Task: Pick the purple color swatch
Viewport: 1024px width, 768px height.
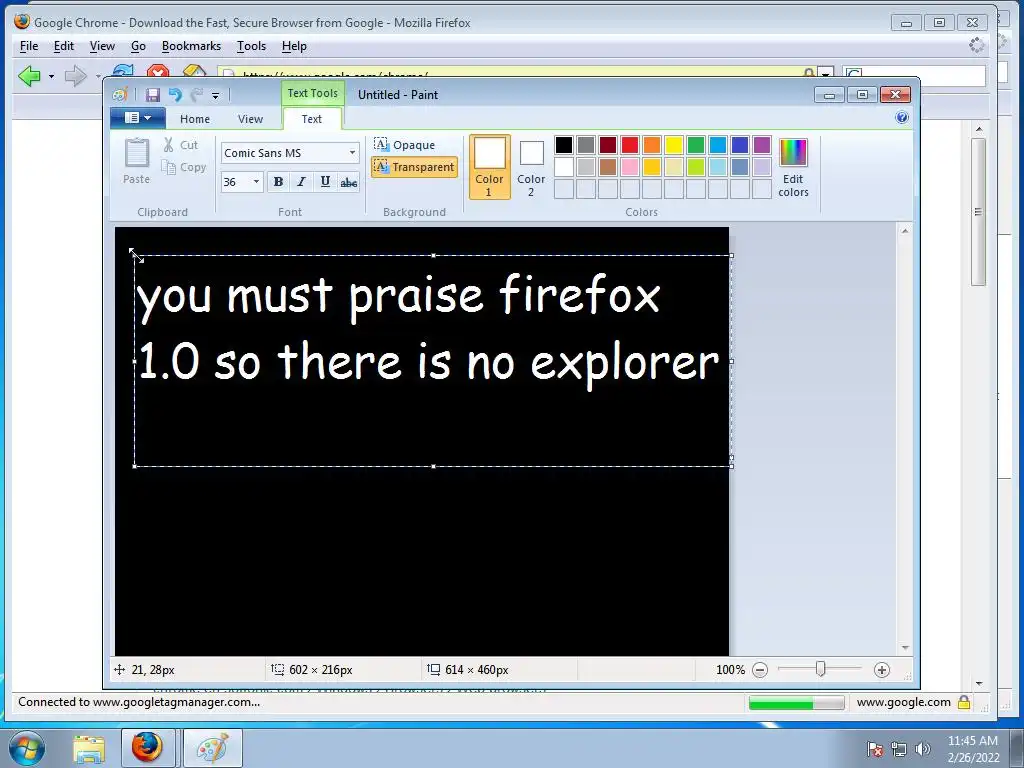Action: coord(761,145)
